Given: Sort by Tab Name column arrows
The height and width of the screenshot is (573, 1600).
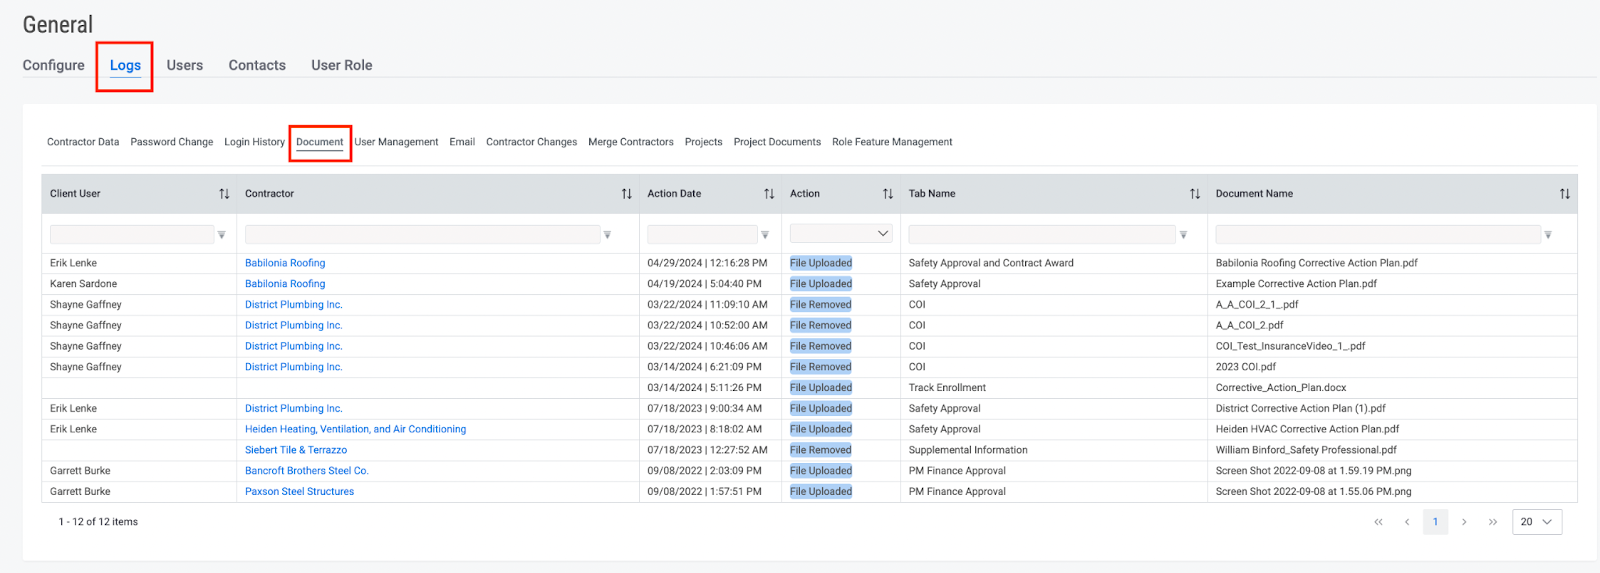Looking at the screenshot, I should click(x=1195, y=194).
